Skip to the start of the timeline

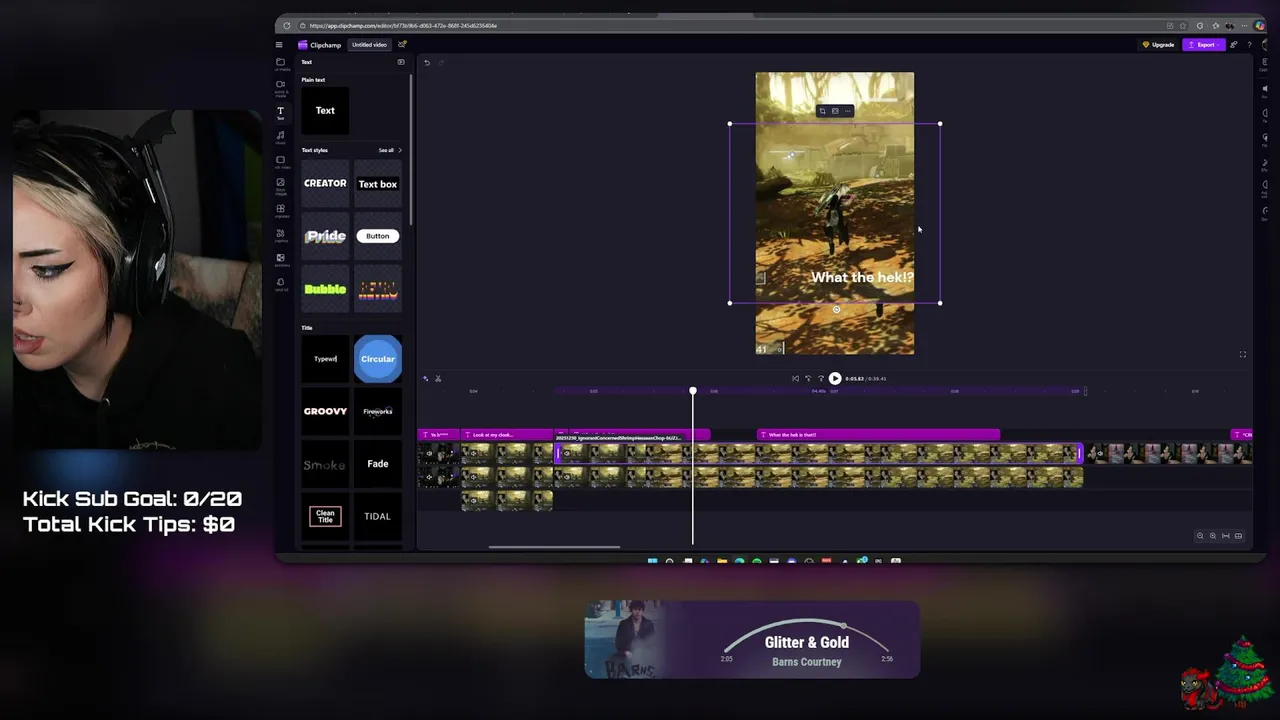pos(795,379)
